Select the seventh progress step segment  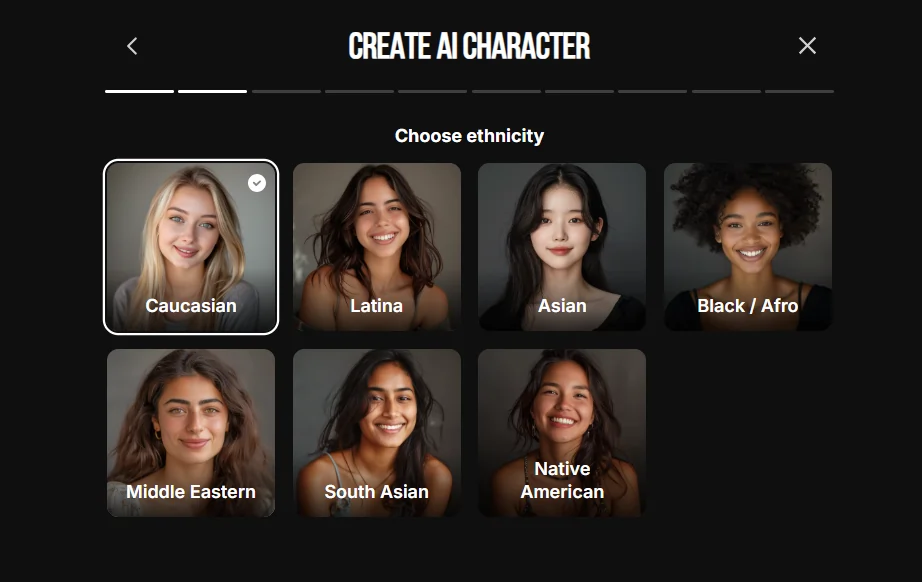pyautogui.click(x=579, y=91)
